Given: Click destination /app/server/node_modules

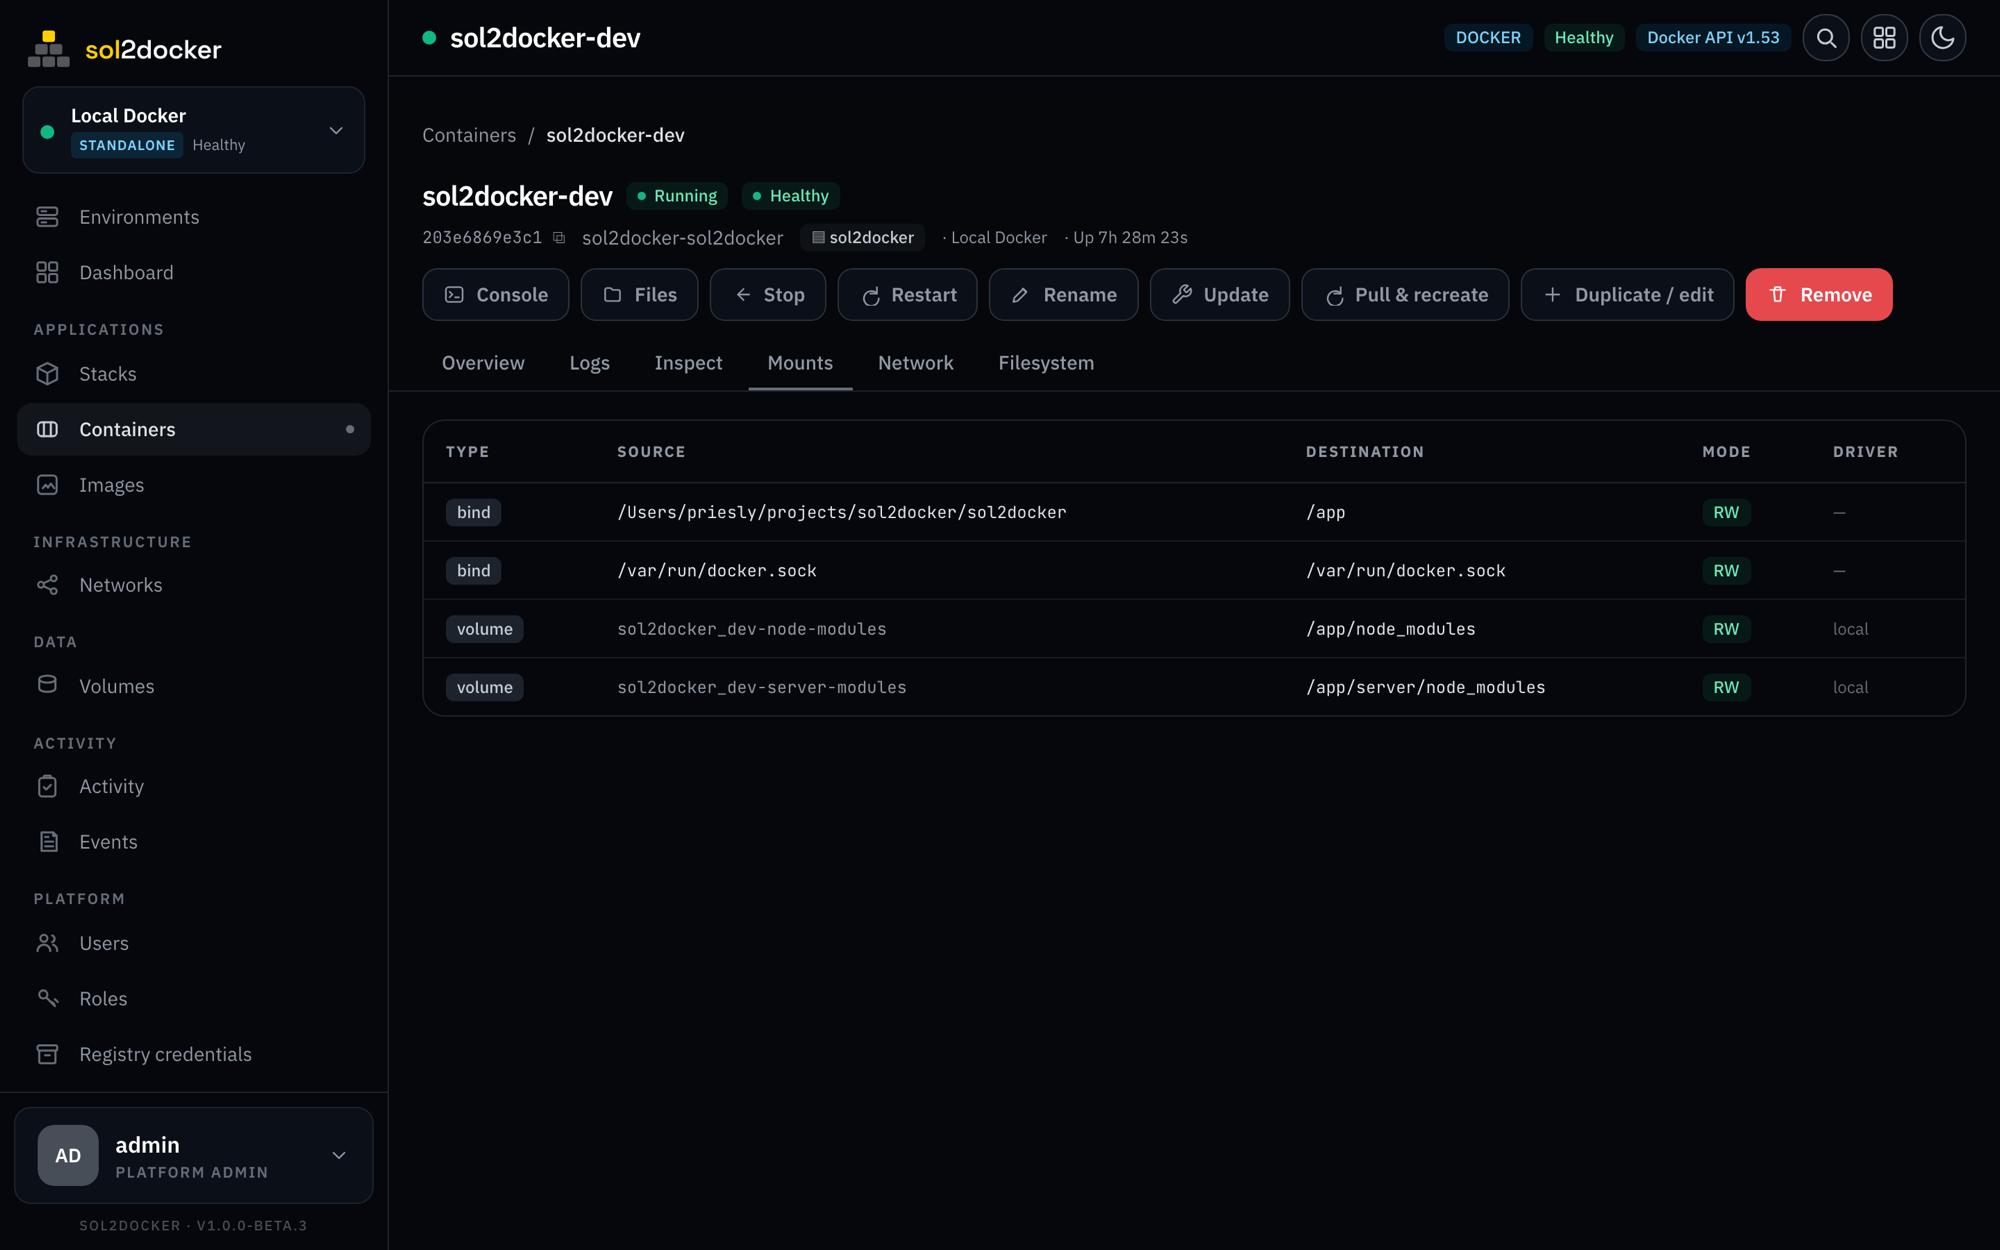Looking at the screenshot, I should coord(1426,687).
